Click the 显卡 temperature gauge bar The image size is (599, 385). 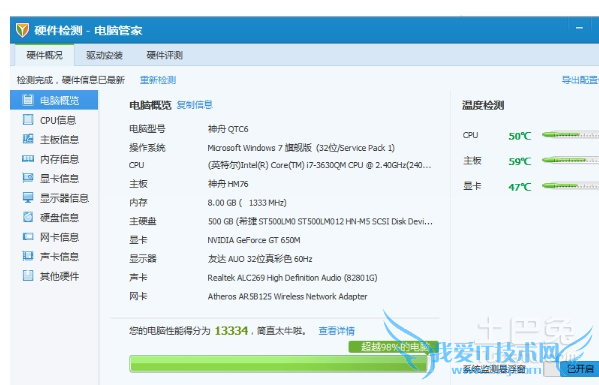(x=570, y=186)
